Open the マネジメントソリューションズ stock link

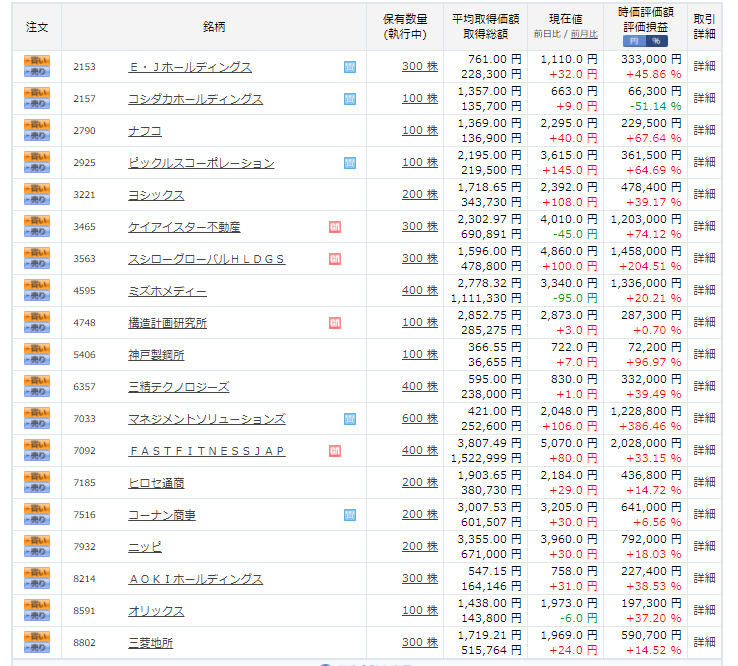tap(207, 419)
